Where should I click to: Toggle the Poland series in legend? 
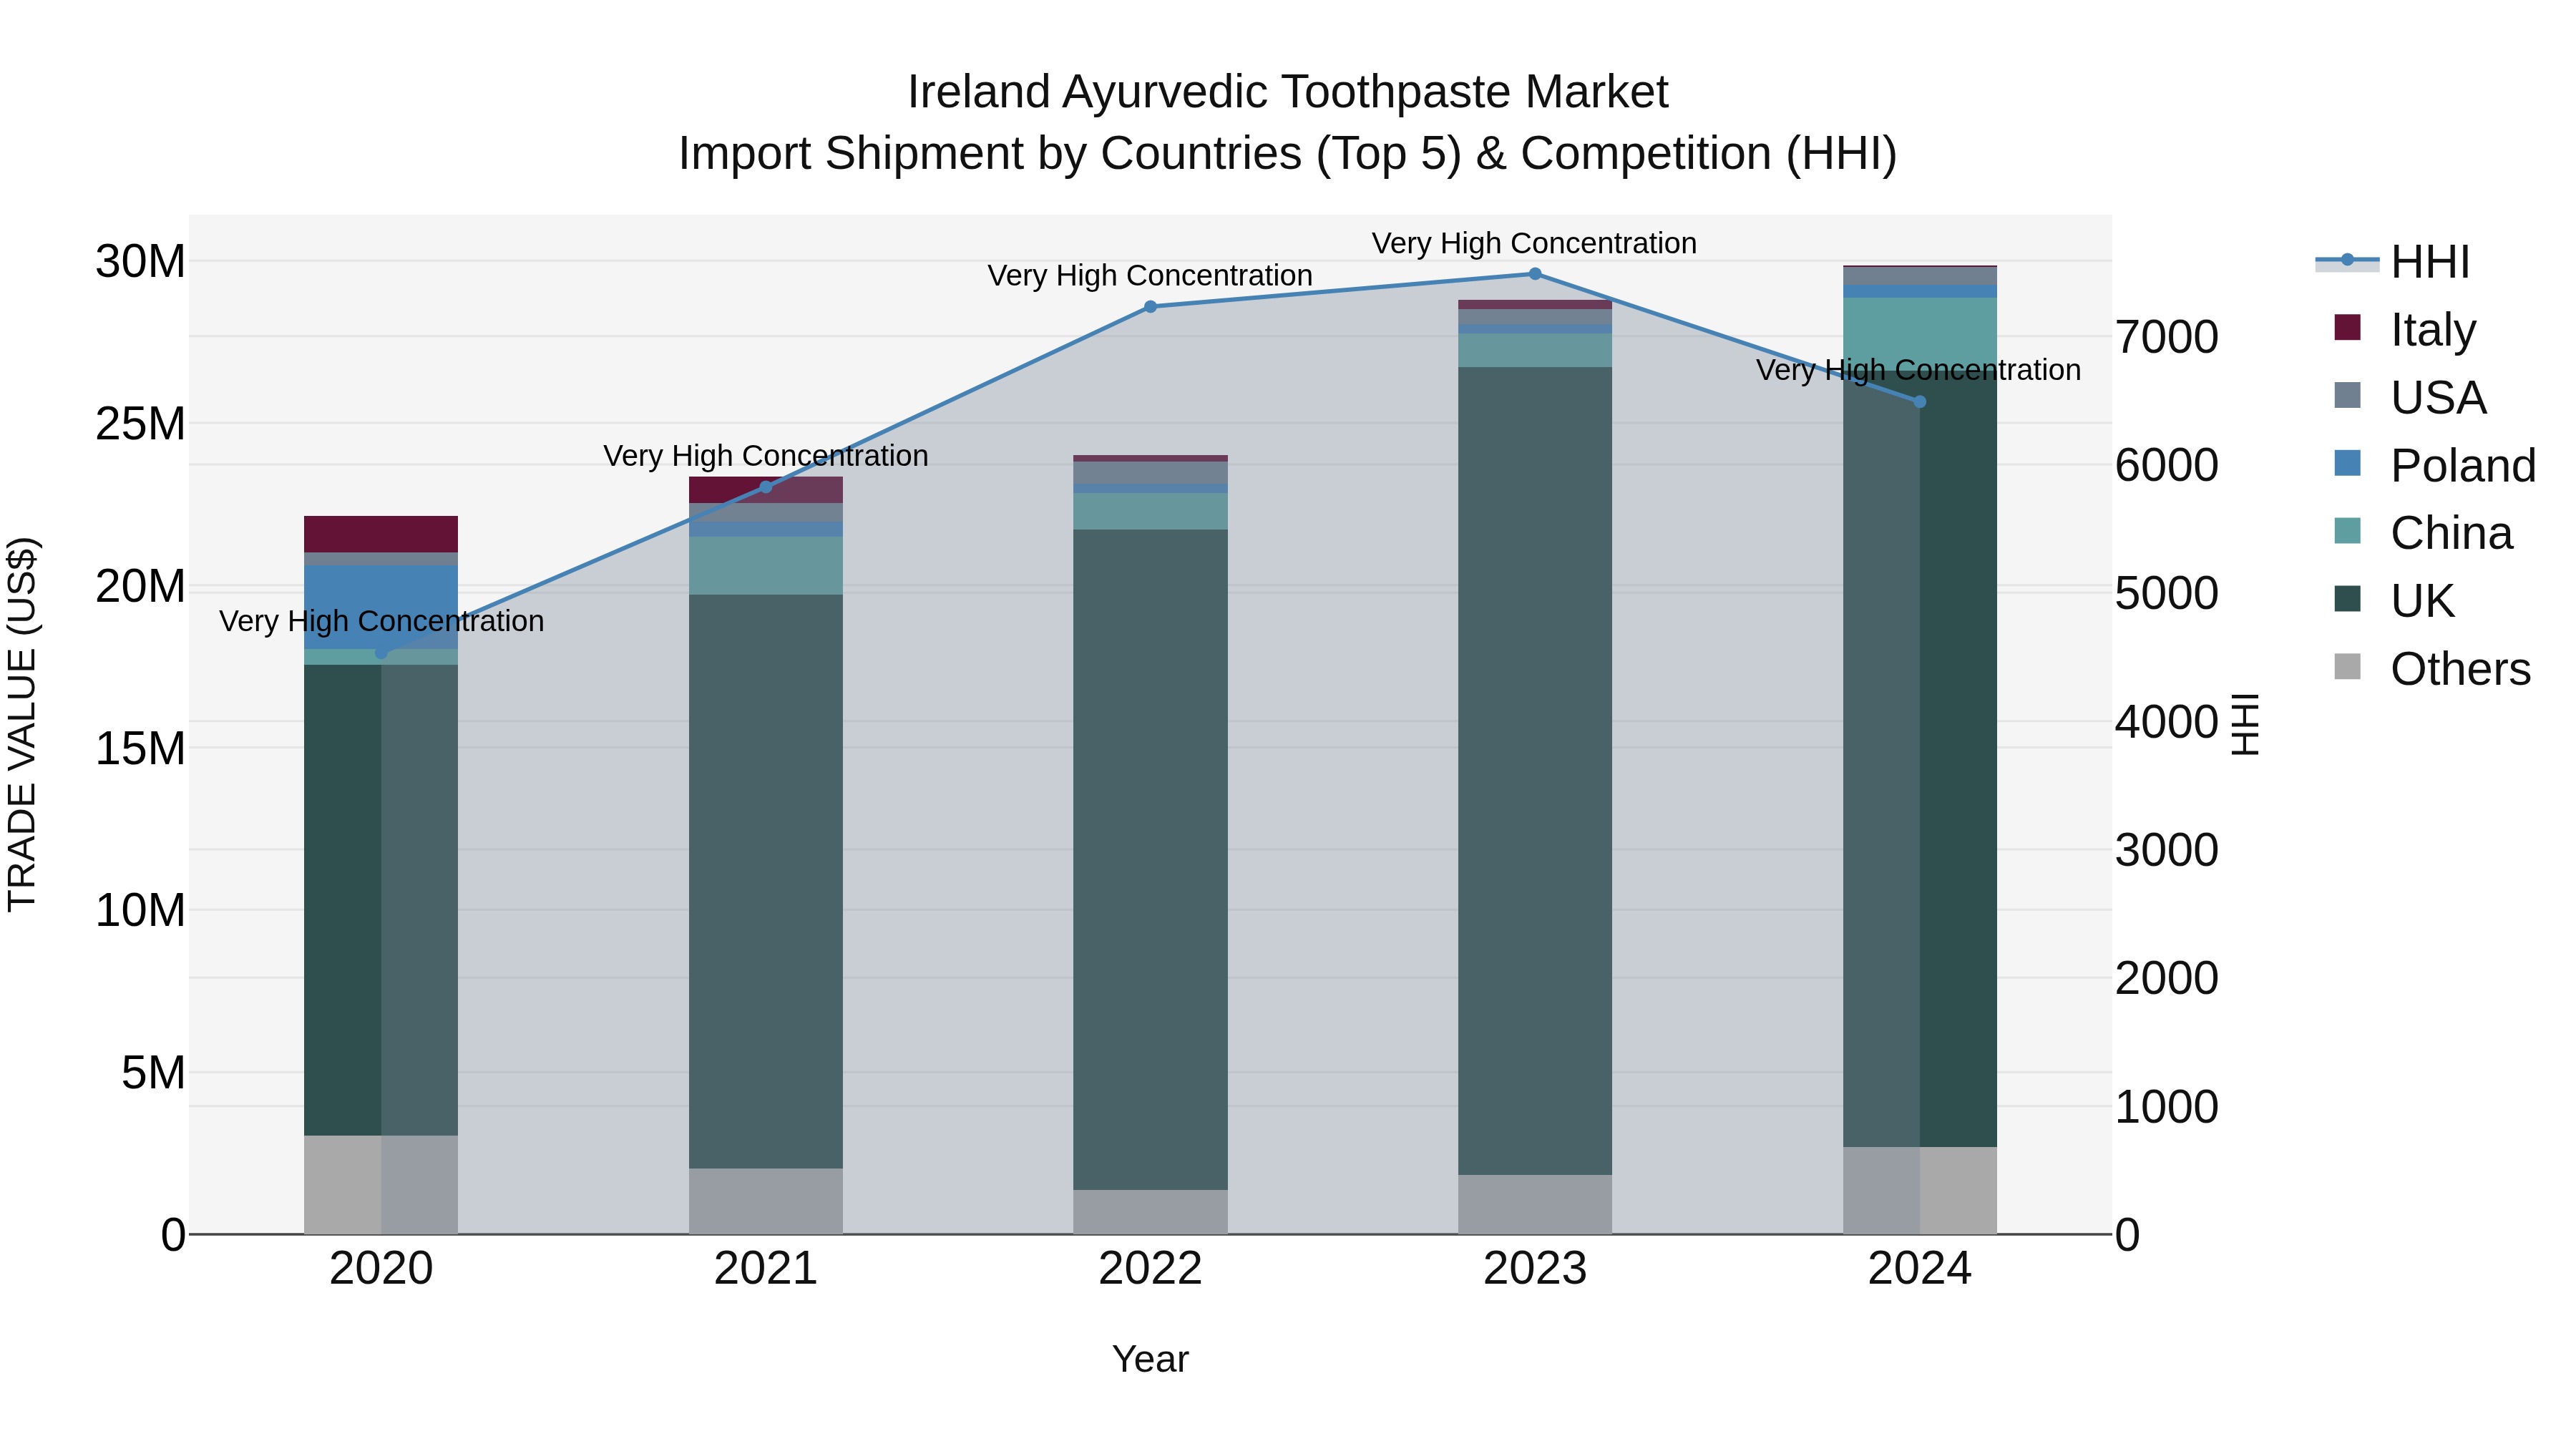coord(2434,465)
